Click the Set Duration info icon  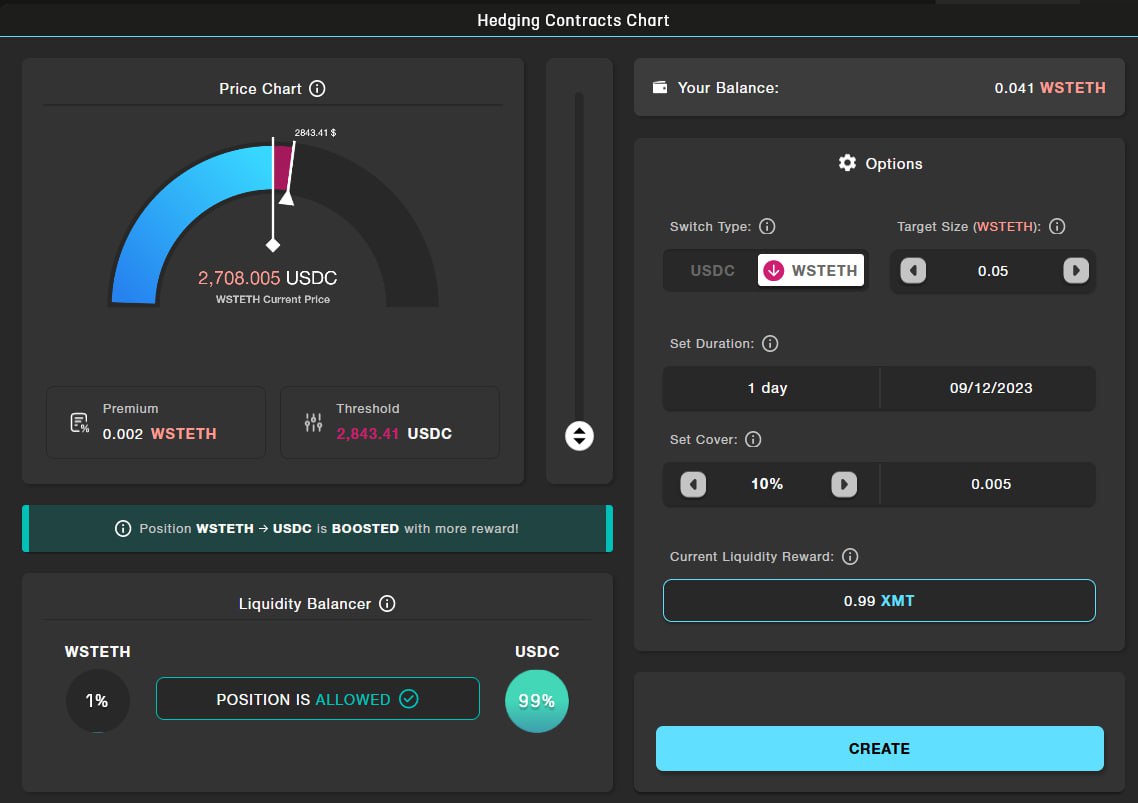pos(770,344)
